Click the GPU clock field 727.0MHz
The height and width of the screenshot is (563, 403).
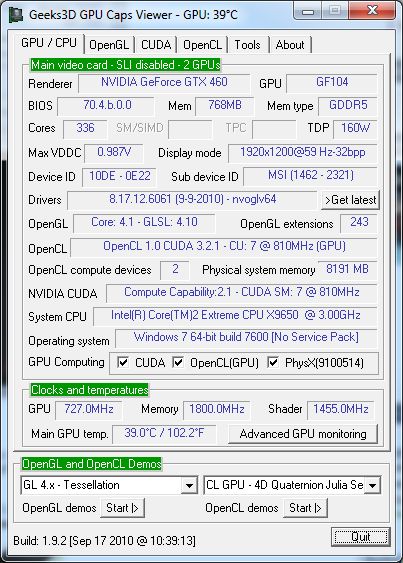click(x=88, y=410)
